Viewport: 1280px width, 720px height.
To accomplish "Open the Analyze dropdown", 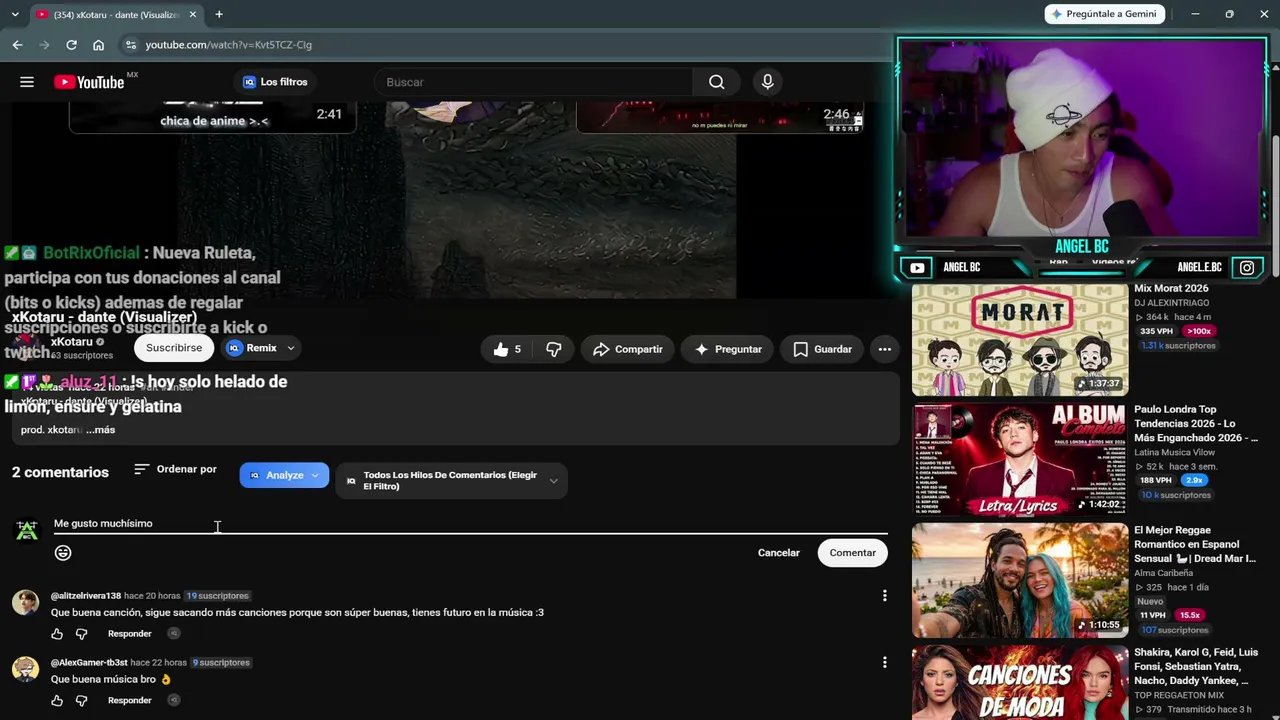I will pos(284,475).
